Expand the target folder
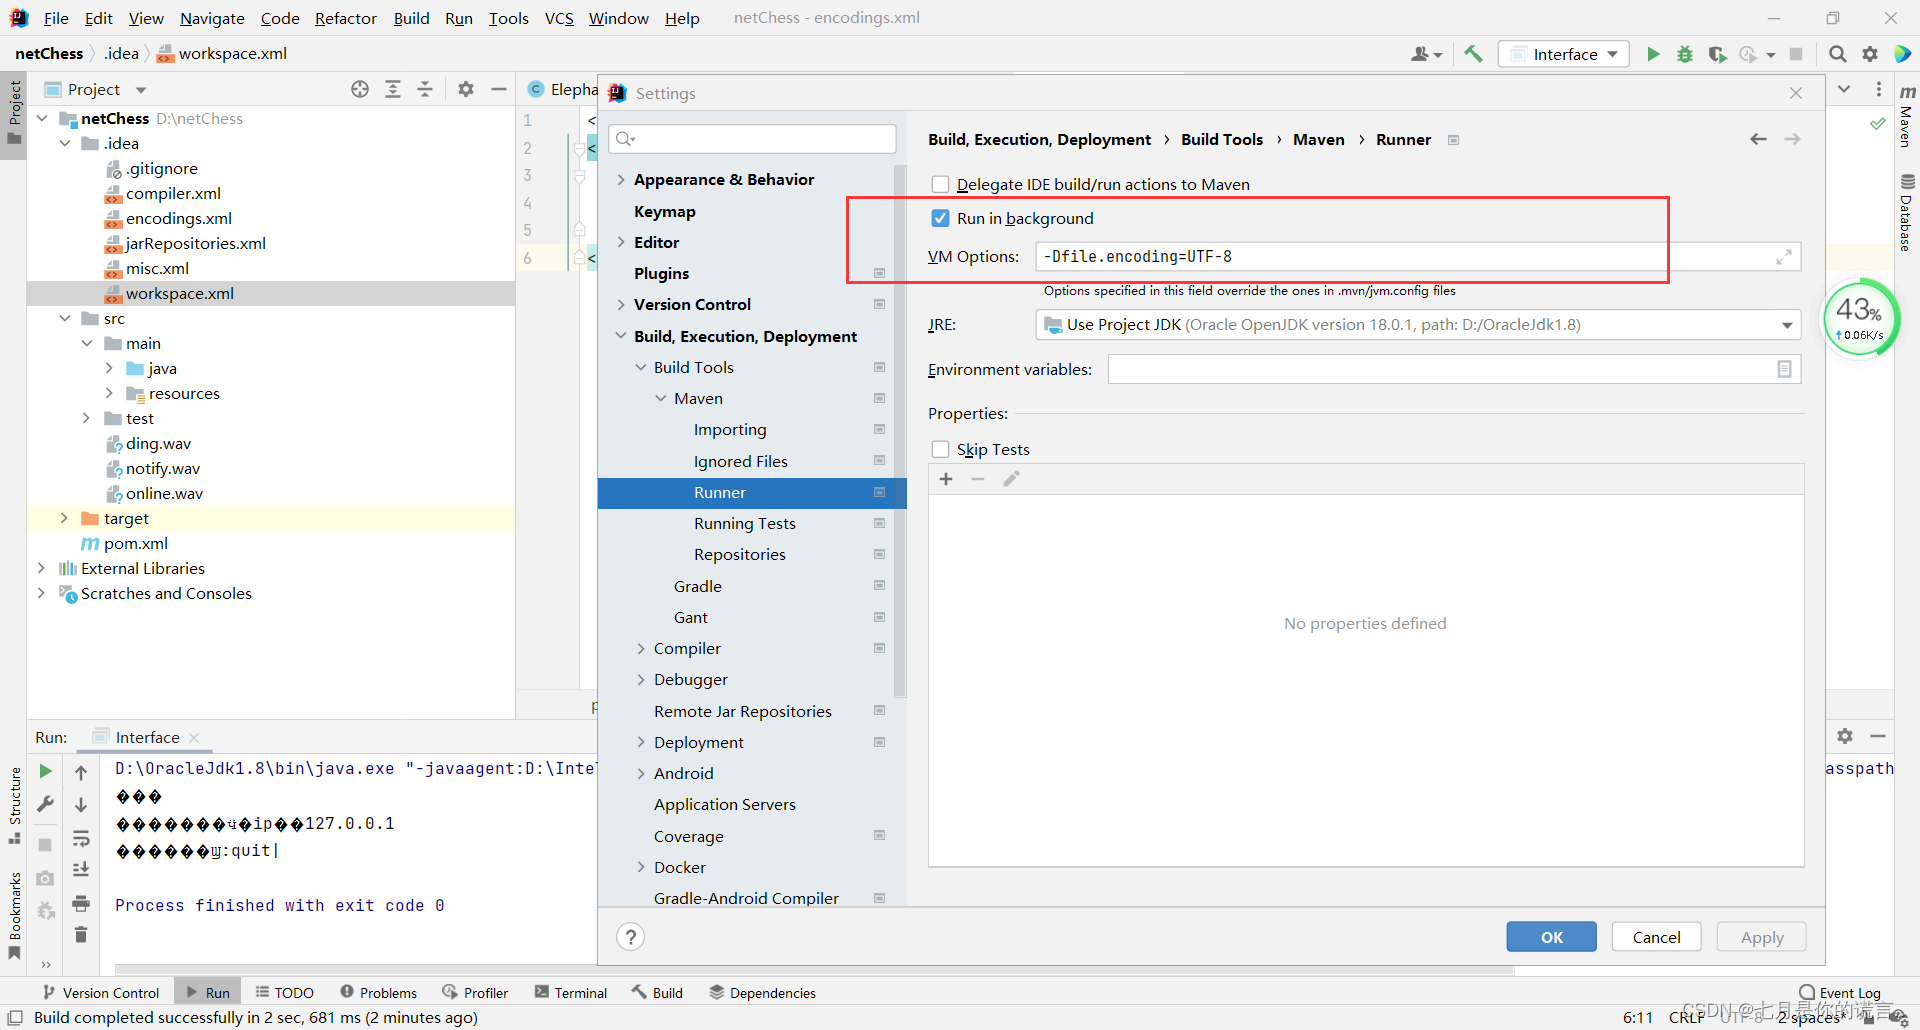The image size is (1920, 1030). [x=64, y=518]
